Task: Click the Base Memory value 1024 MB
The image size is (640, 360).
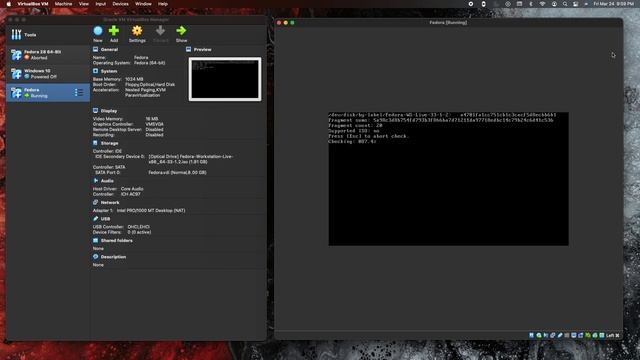Action: click(x=134, y=79)
